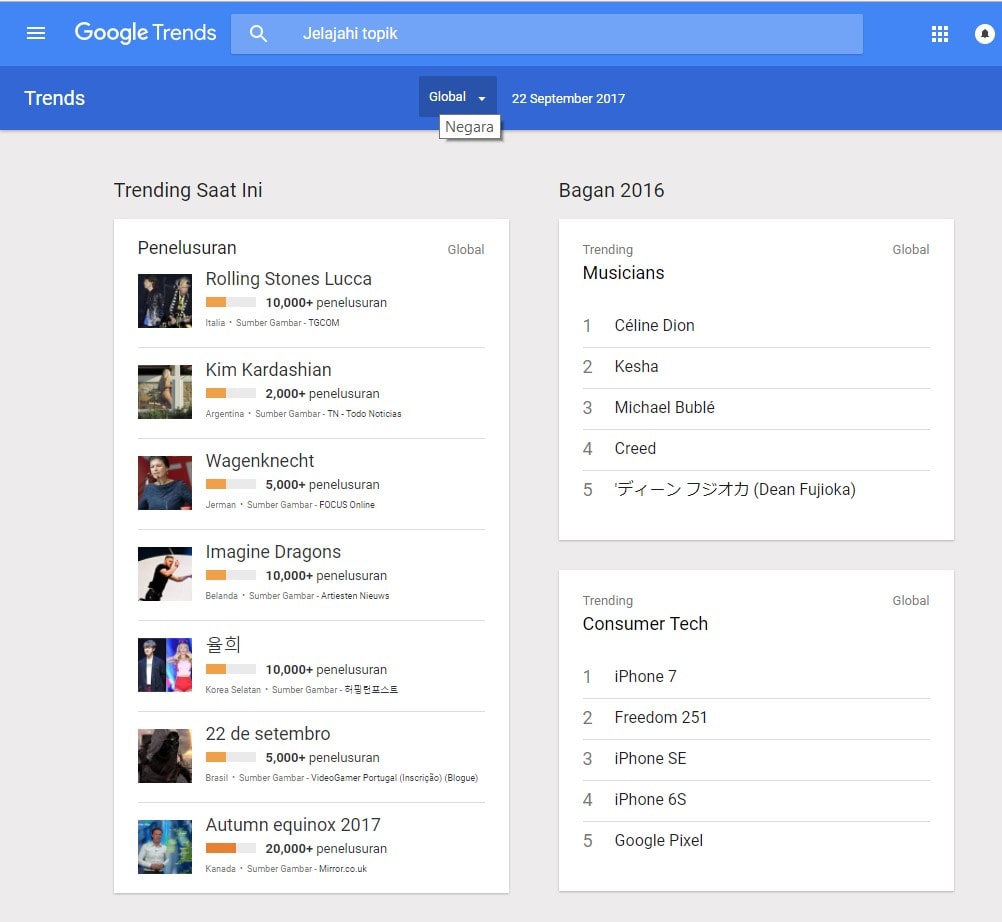Click 20,000+ penelusuran count text
The height and width of the screenshot is (922, 1002).
click(326, 849)
